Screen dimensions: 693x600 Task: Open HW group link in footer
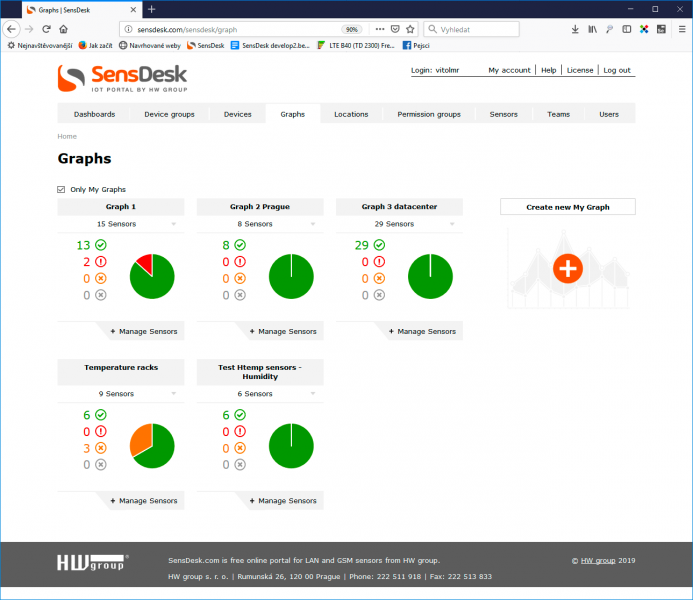click(x=598, y=560)
